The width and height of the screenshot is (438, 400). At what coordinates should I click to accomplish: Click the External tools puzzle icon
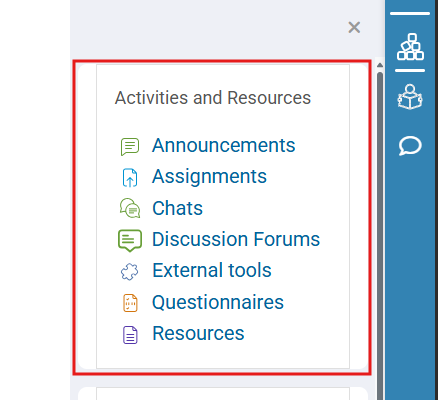[130, 272]
